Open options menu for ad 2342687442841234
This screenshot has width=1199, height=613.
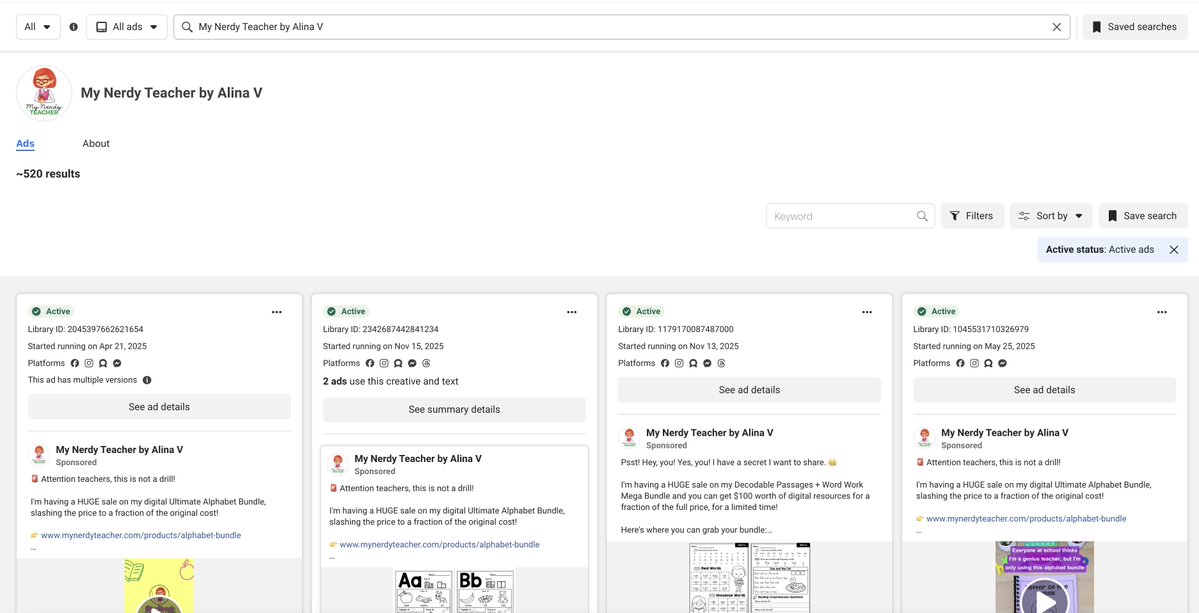point(571,312)
